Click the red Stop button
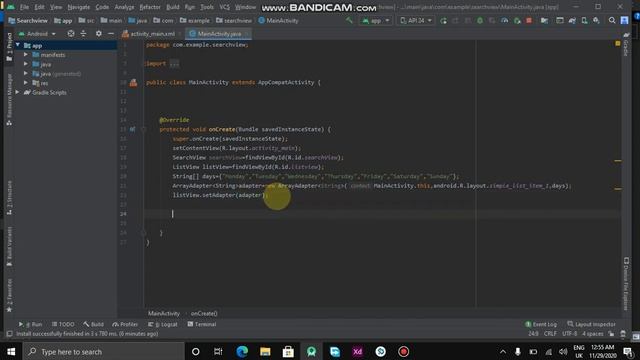Screen dimensions: 640x360 [529, 20]
